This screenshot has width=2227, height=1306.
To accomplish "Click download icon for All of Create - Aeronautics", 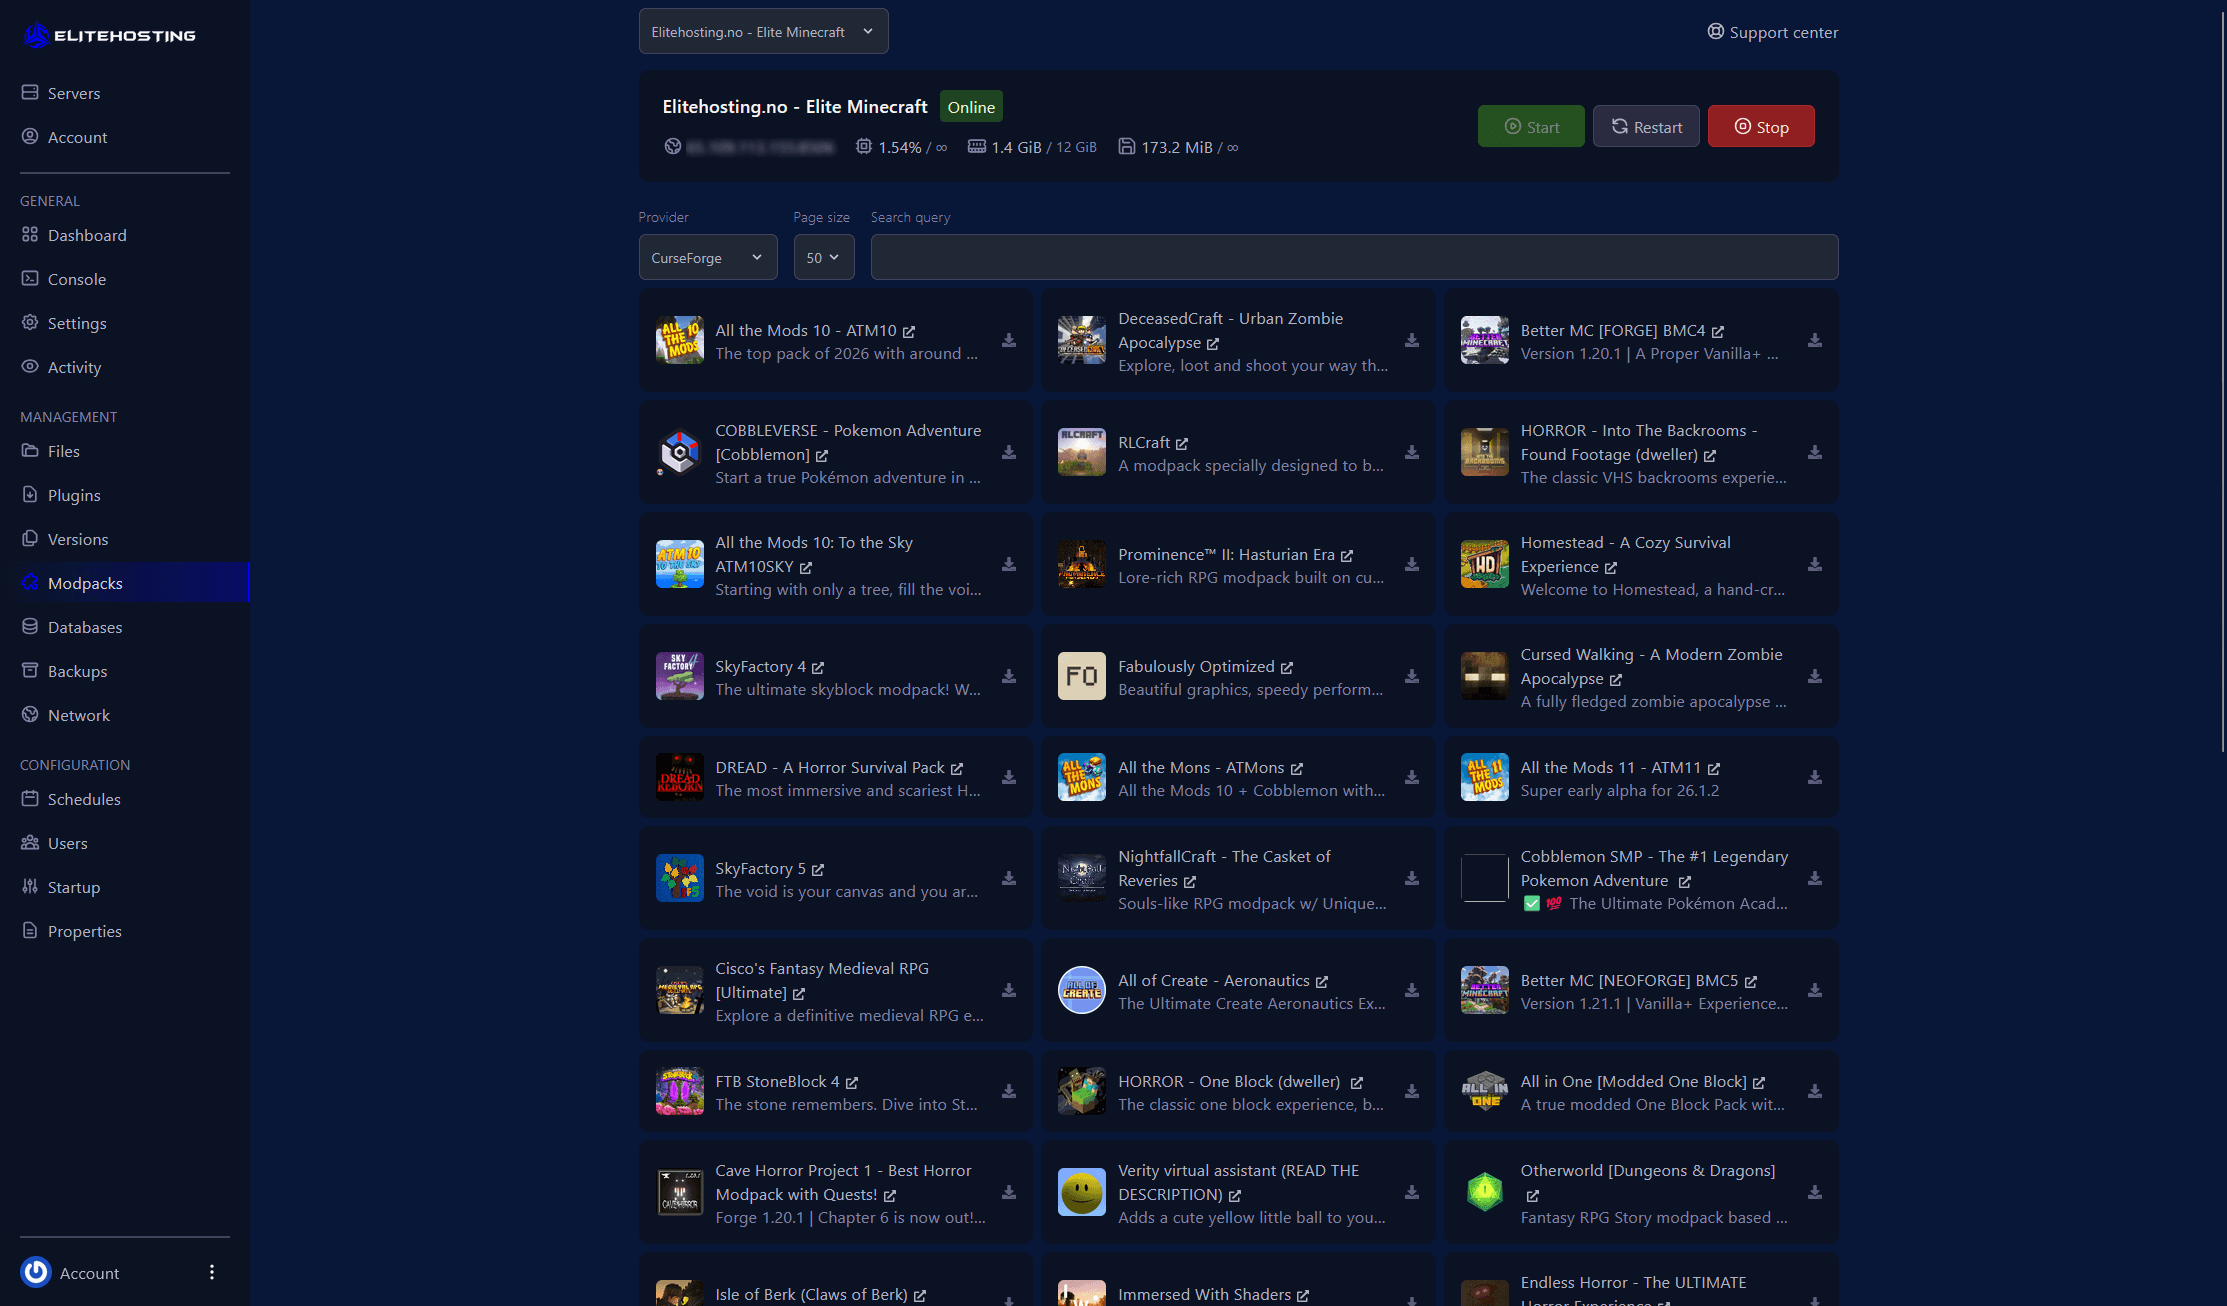I will point(1412,991).
